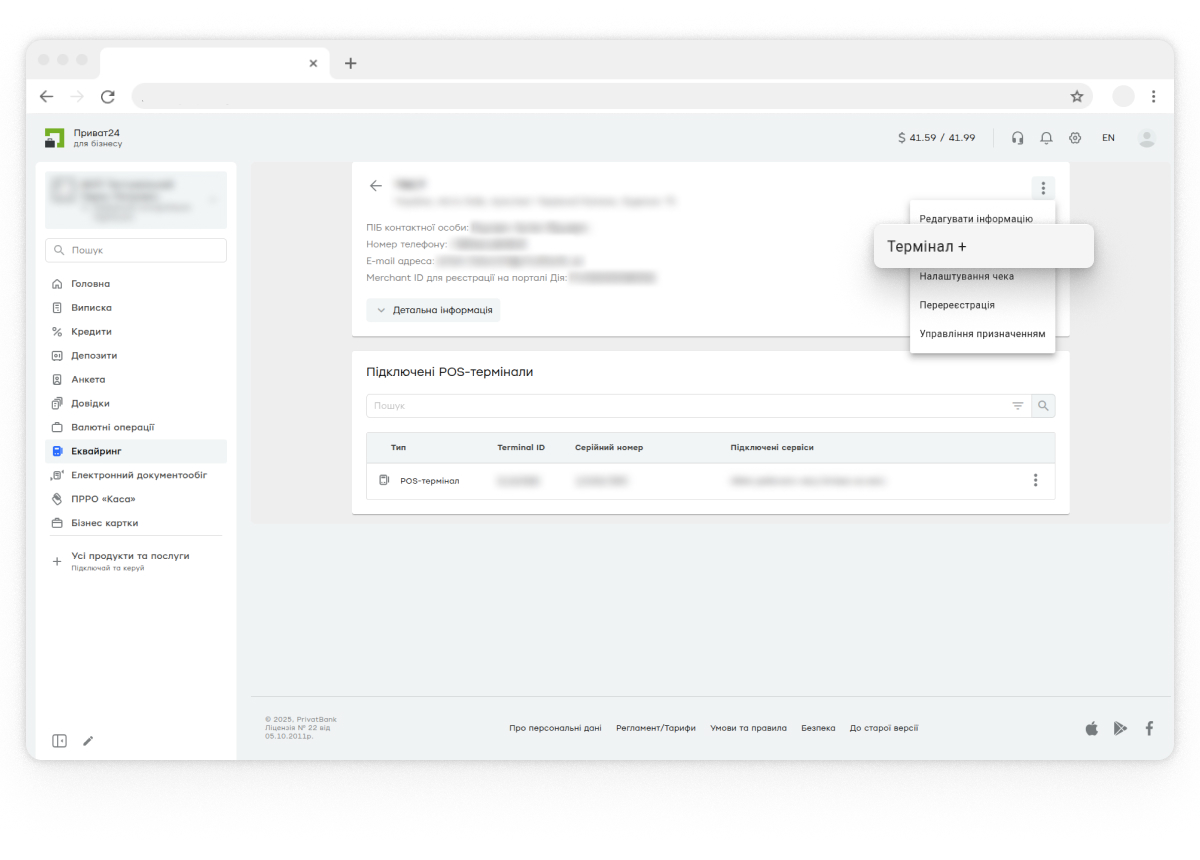Go back using arrow beside merchant name

(376, 186)
